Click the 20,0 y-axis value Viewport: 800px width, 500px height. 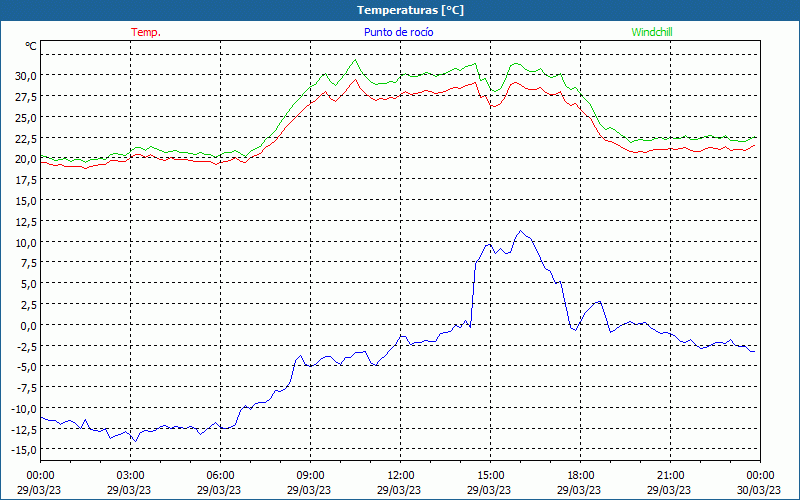[x=26, y=159]
